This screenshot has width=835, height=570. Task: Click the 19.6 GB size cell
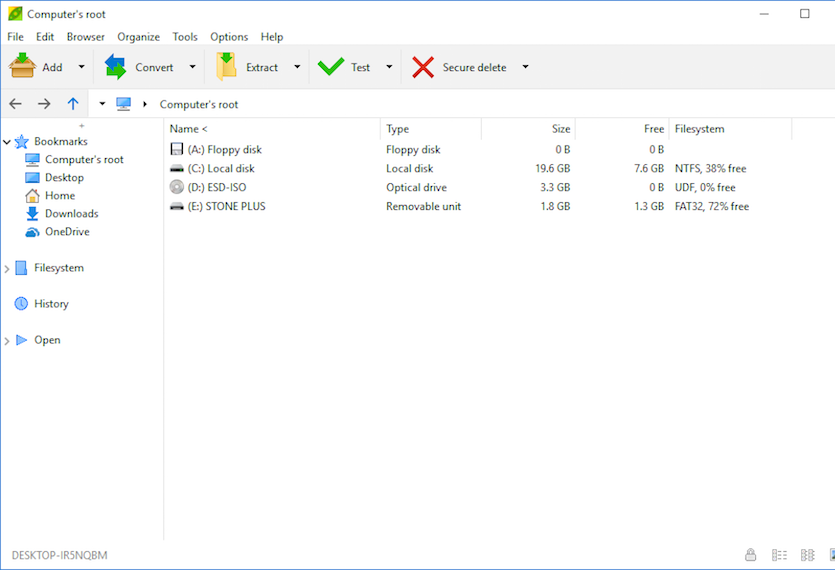tap(553, 168)
